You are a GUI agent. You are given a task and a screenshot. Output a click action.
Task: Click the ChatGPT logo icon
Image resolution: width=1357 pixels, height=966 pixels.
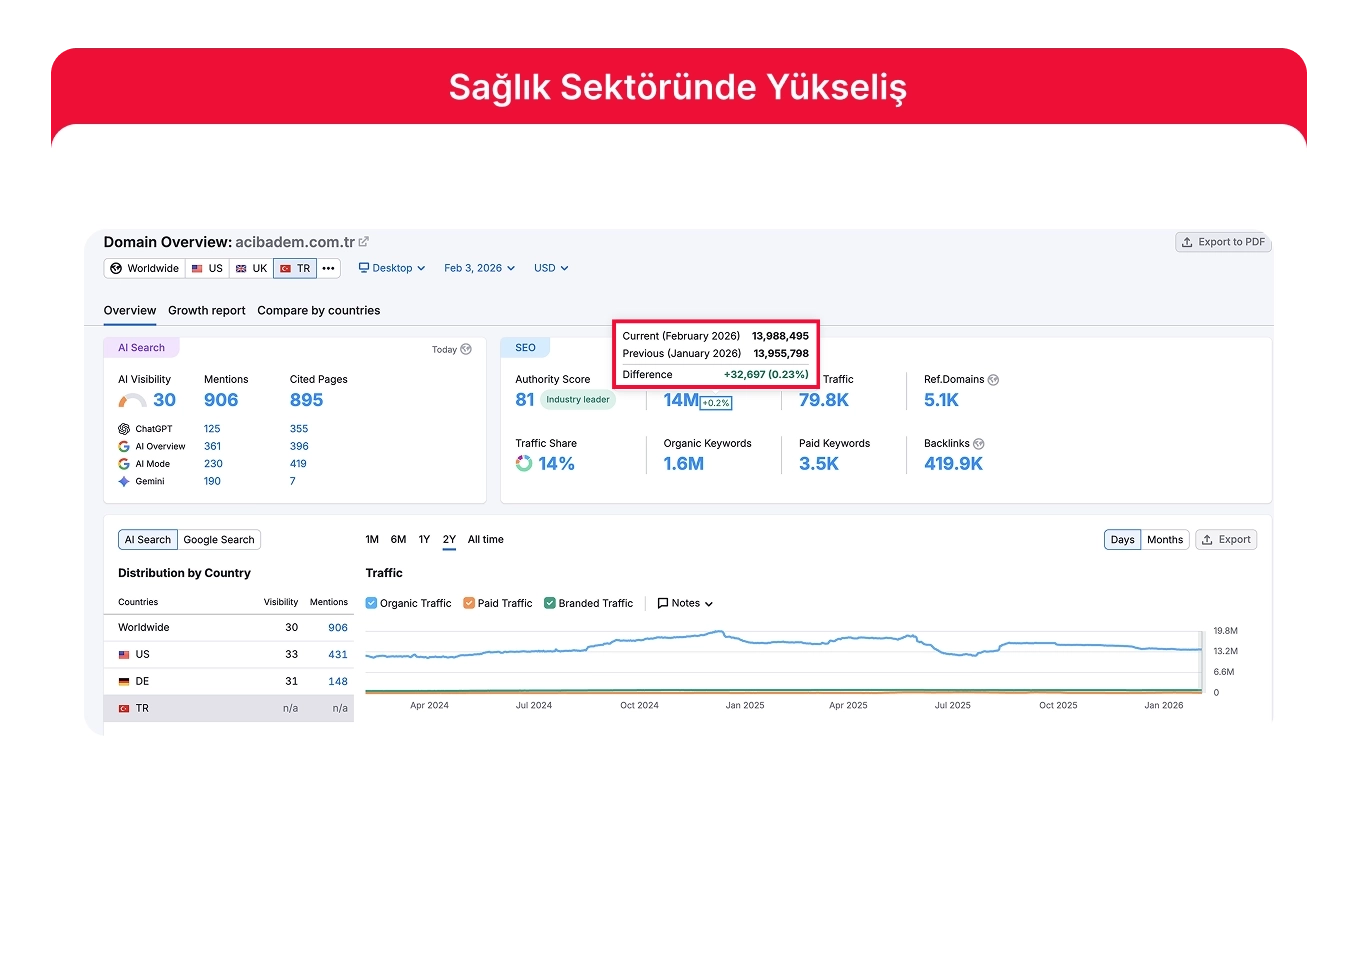pyautogui.click(x=124, y=429)
